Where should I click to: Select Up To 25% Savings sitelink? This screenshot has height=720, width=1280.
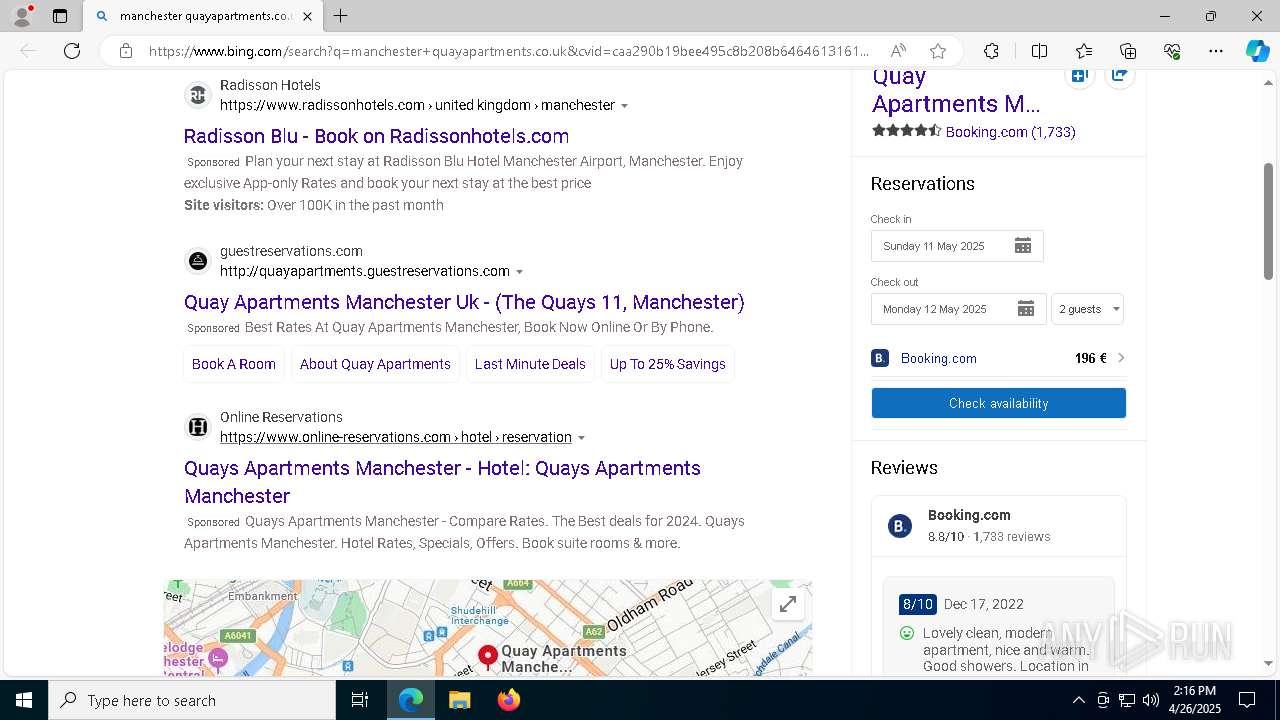click(668, 364)
